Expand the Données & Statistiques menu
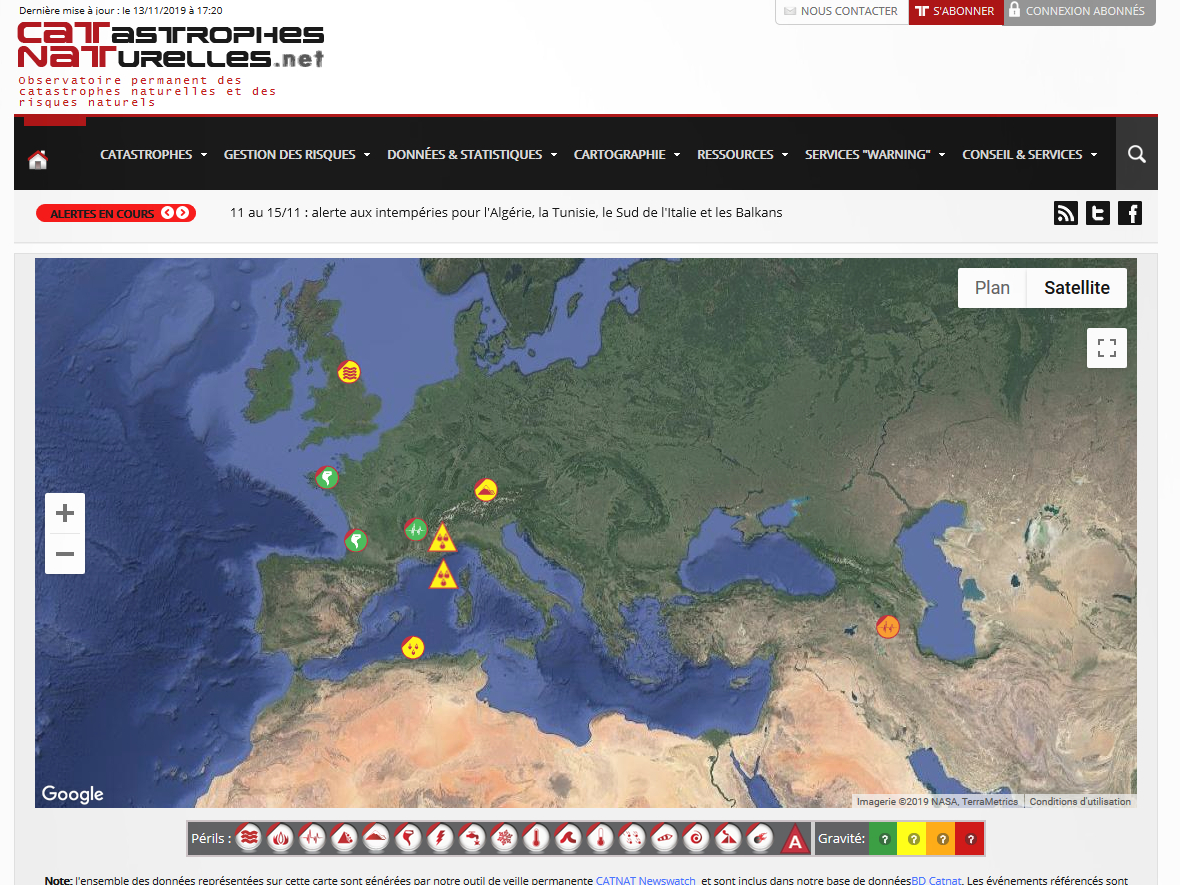This screenshot has width=1180, height=885. 472,154
